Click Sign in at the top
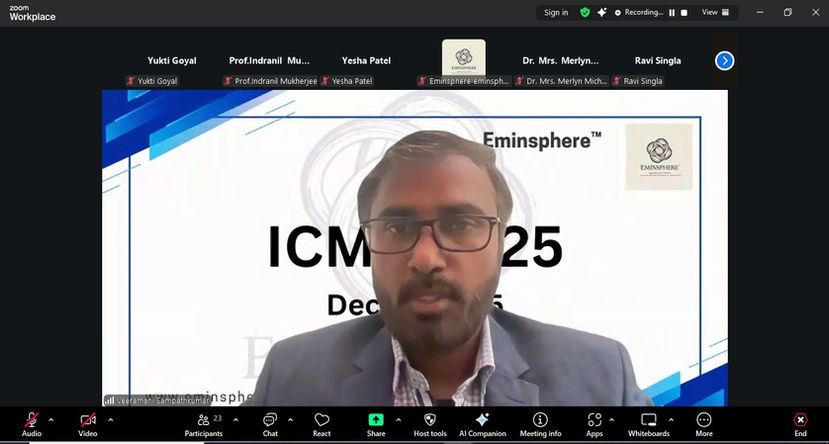 point(556,13)
